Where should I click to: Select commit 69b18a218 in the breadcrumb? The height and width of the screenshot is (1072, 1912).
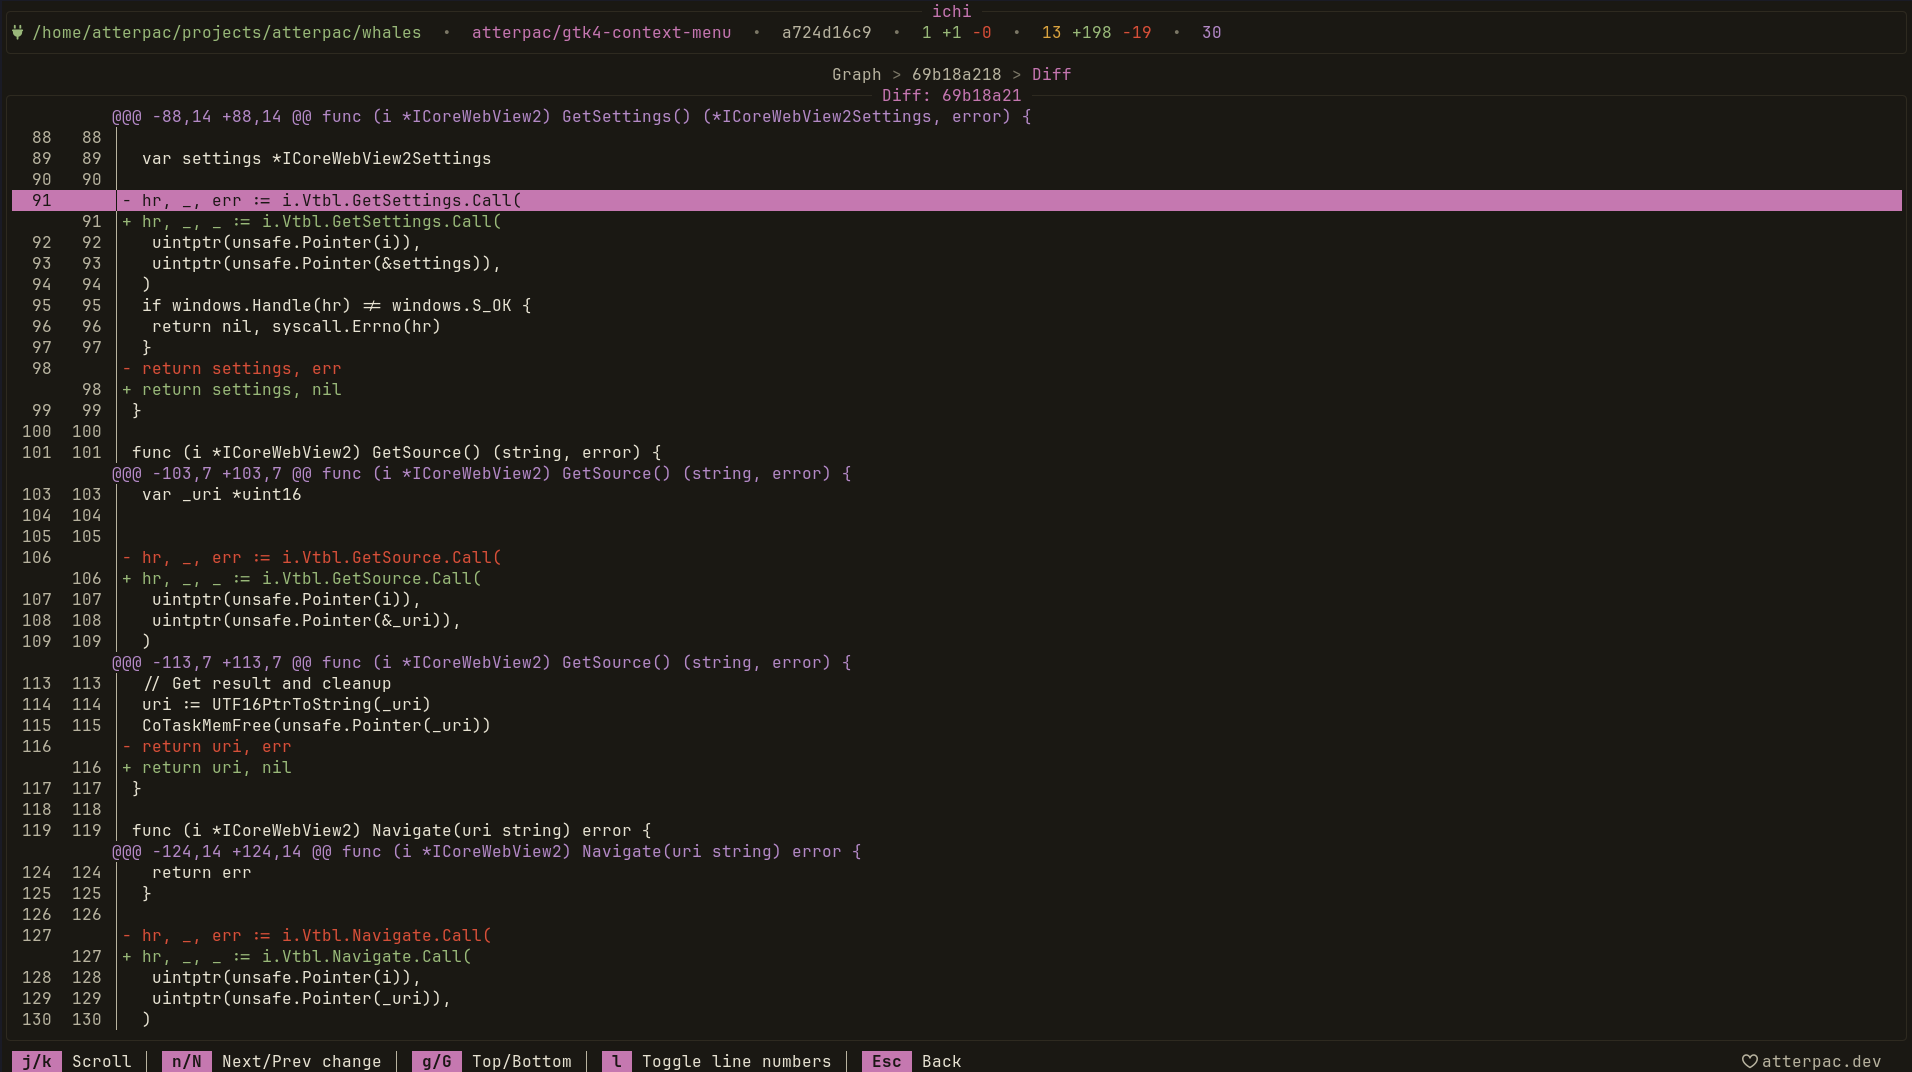pos(956,74)
